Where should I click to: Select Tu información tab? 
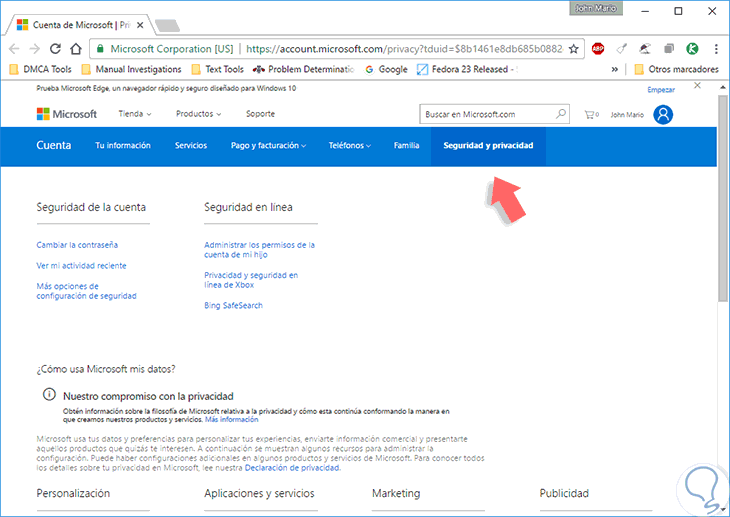coord(123,145)
